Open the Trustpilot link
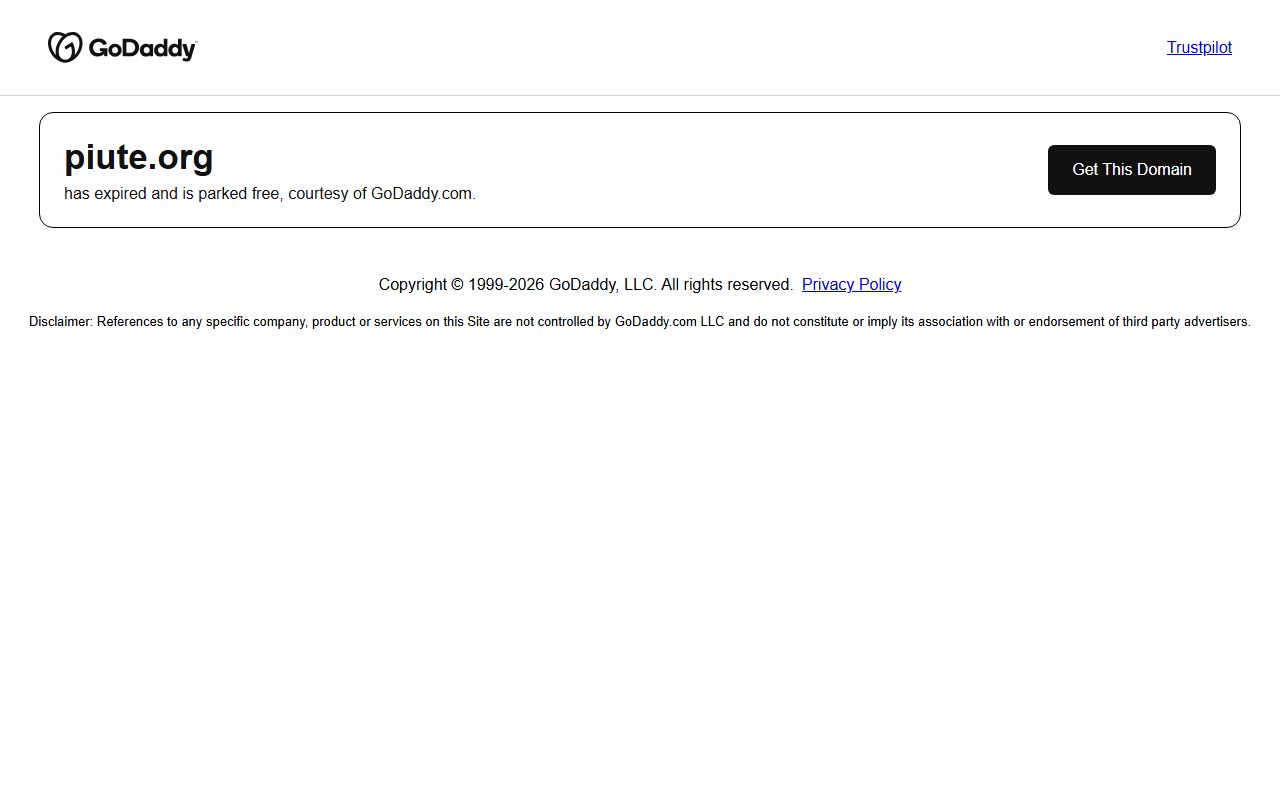 (1199, 47)
